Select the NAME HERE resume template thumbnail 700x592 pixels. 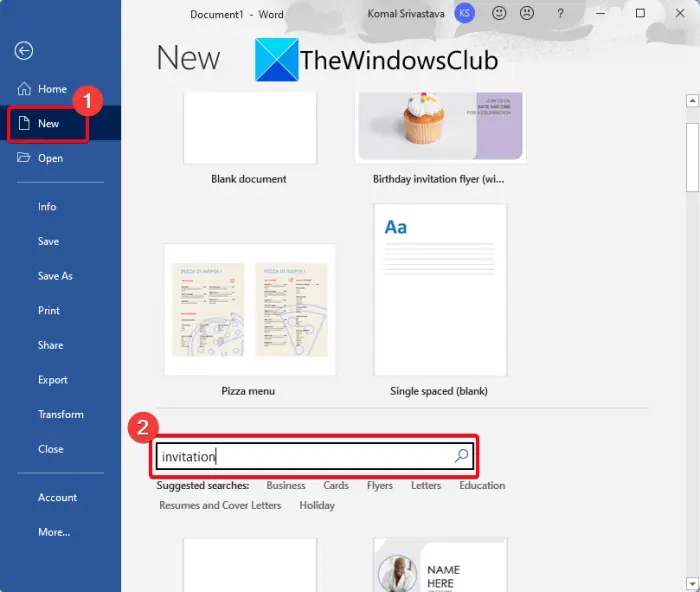coord(440,565)
